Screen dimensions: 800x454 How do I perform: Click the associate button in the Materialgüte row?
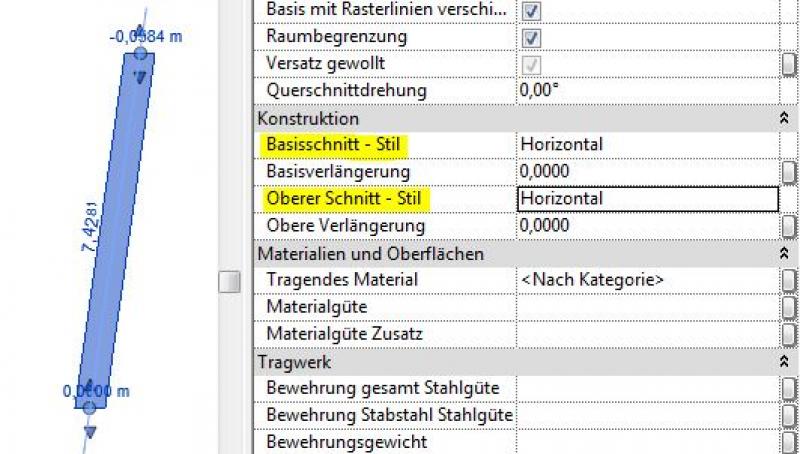click(x=789, y=307)
